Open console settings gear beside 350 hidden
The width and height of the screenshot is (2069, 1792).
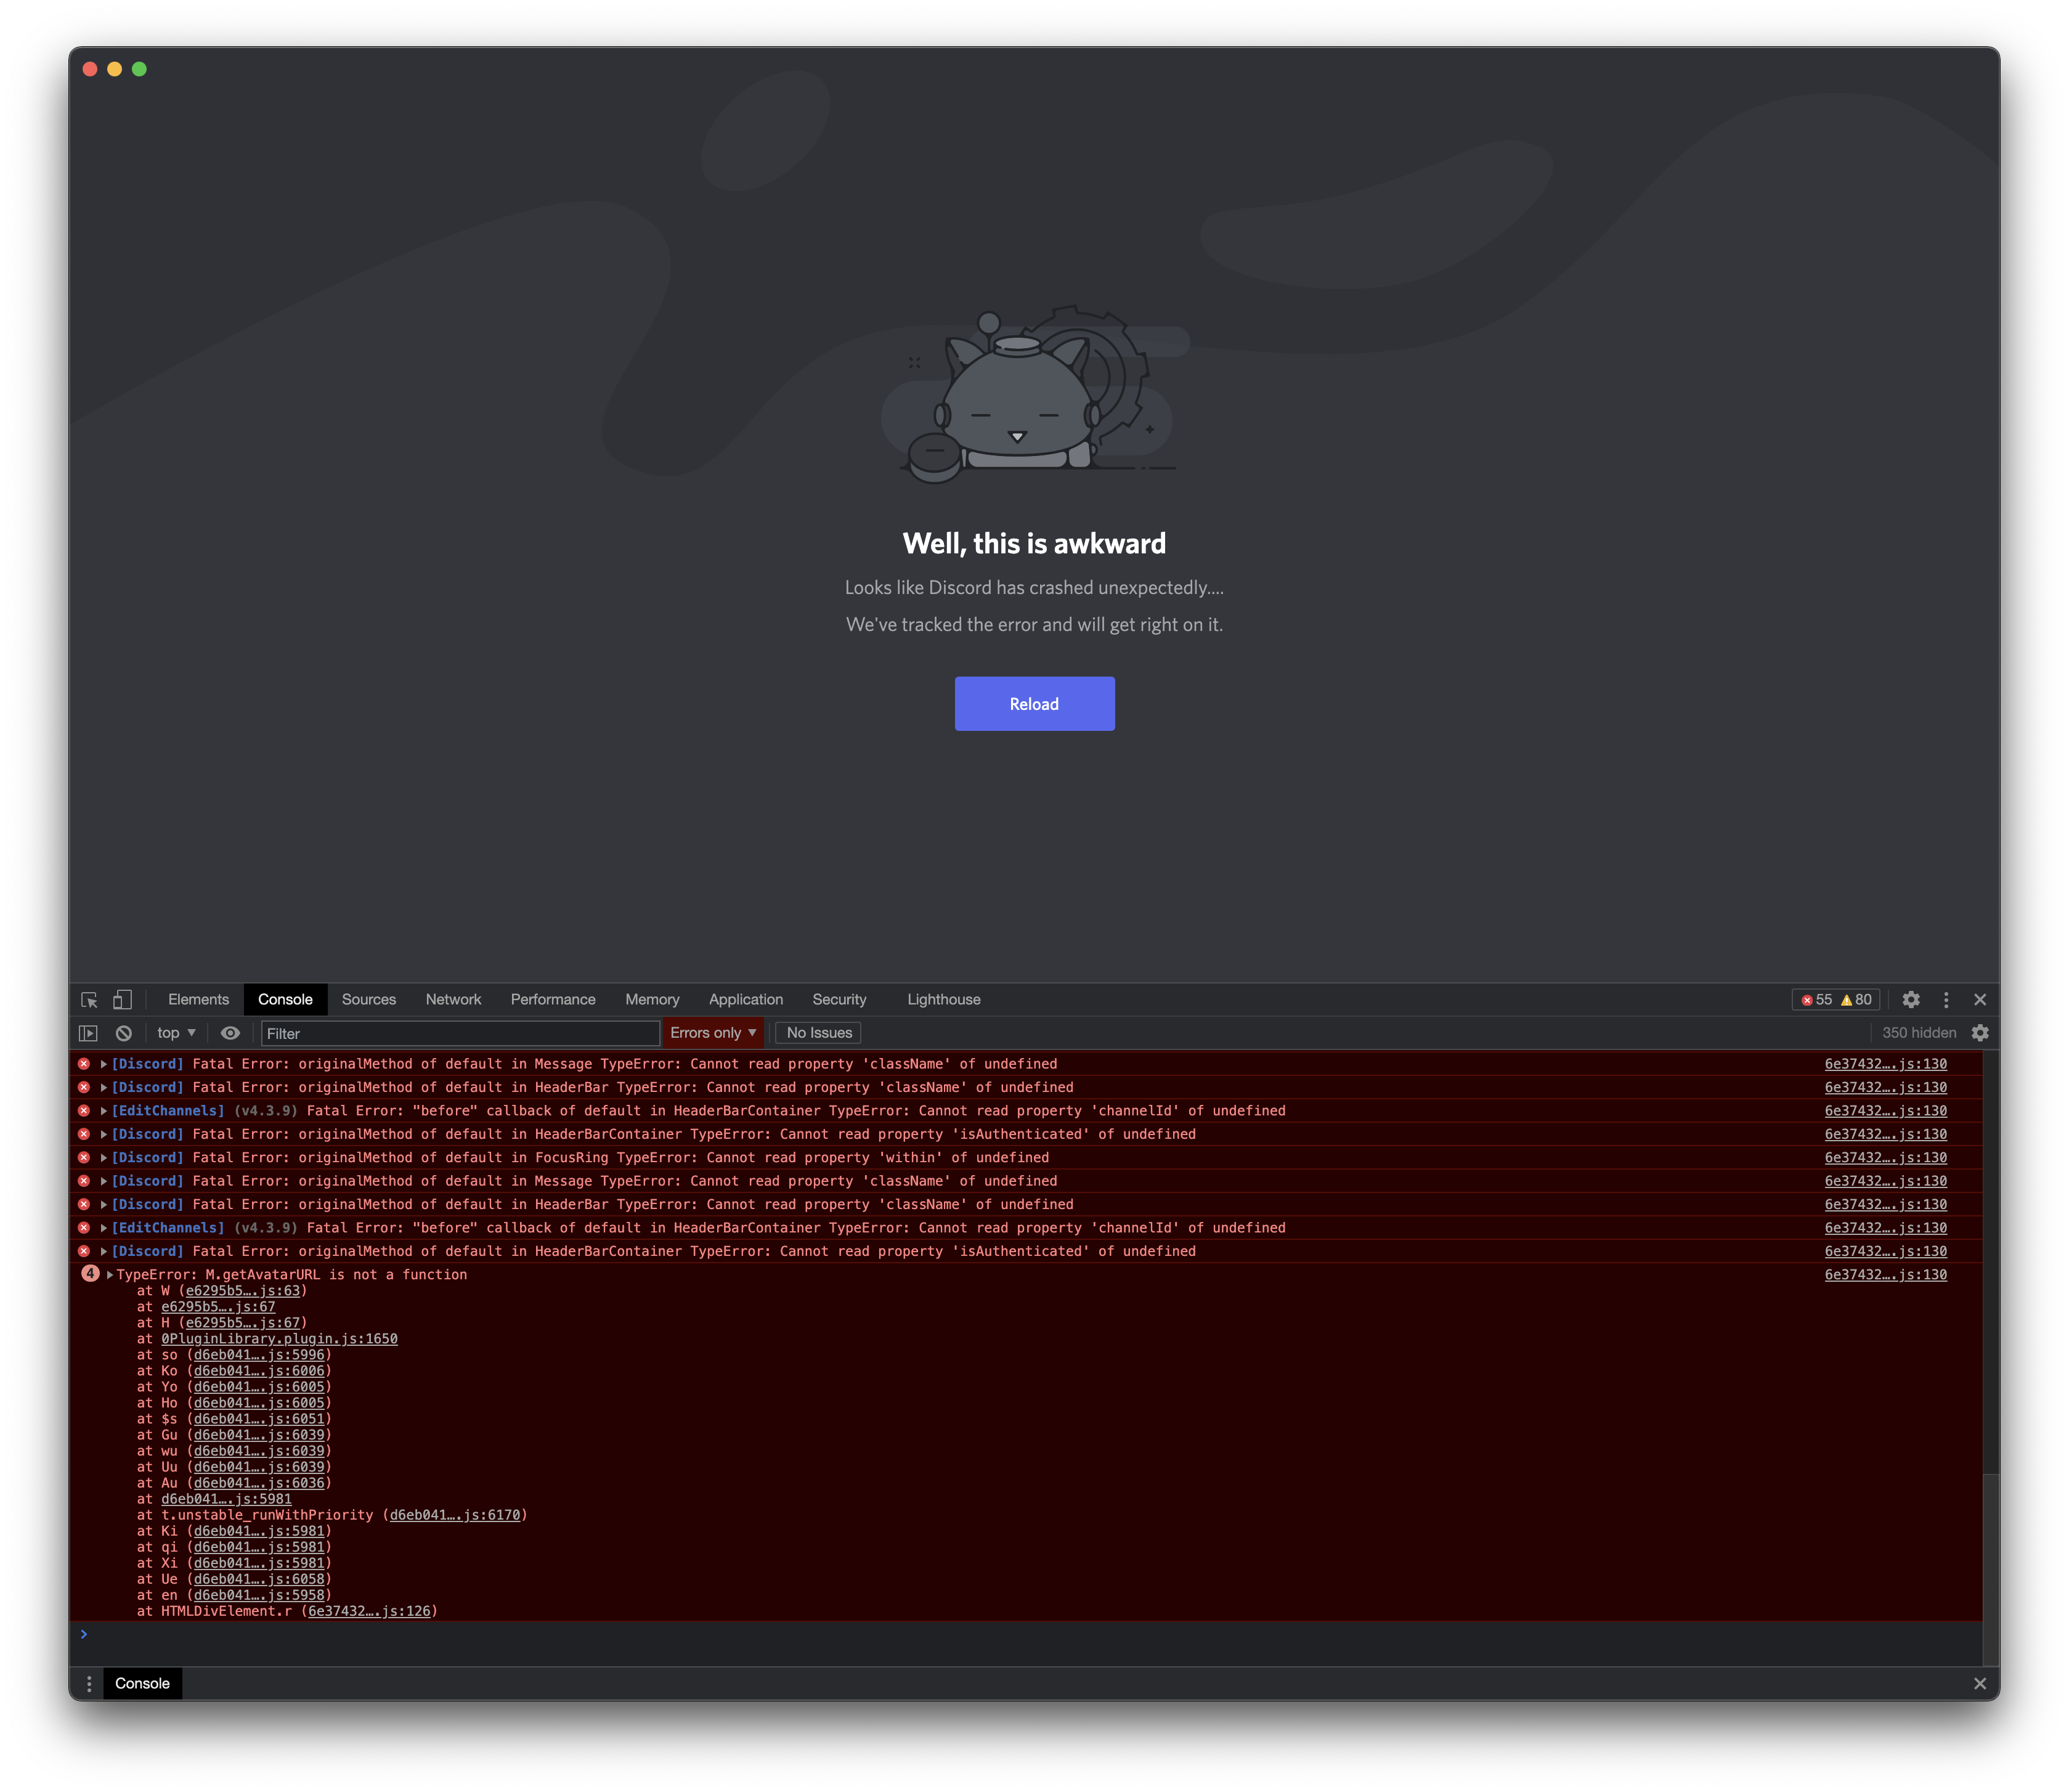(x=1980, y=1033)
